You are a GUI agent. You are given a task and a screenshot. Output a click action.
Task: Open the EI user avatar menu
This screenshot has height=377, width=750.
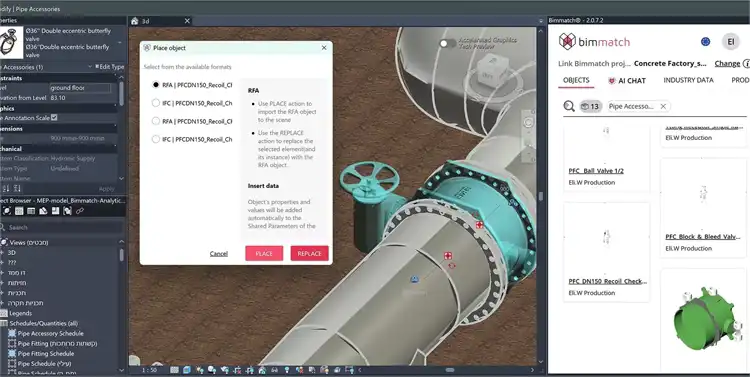coord(730,42)
